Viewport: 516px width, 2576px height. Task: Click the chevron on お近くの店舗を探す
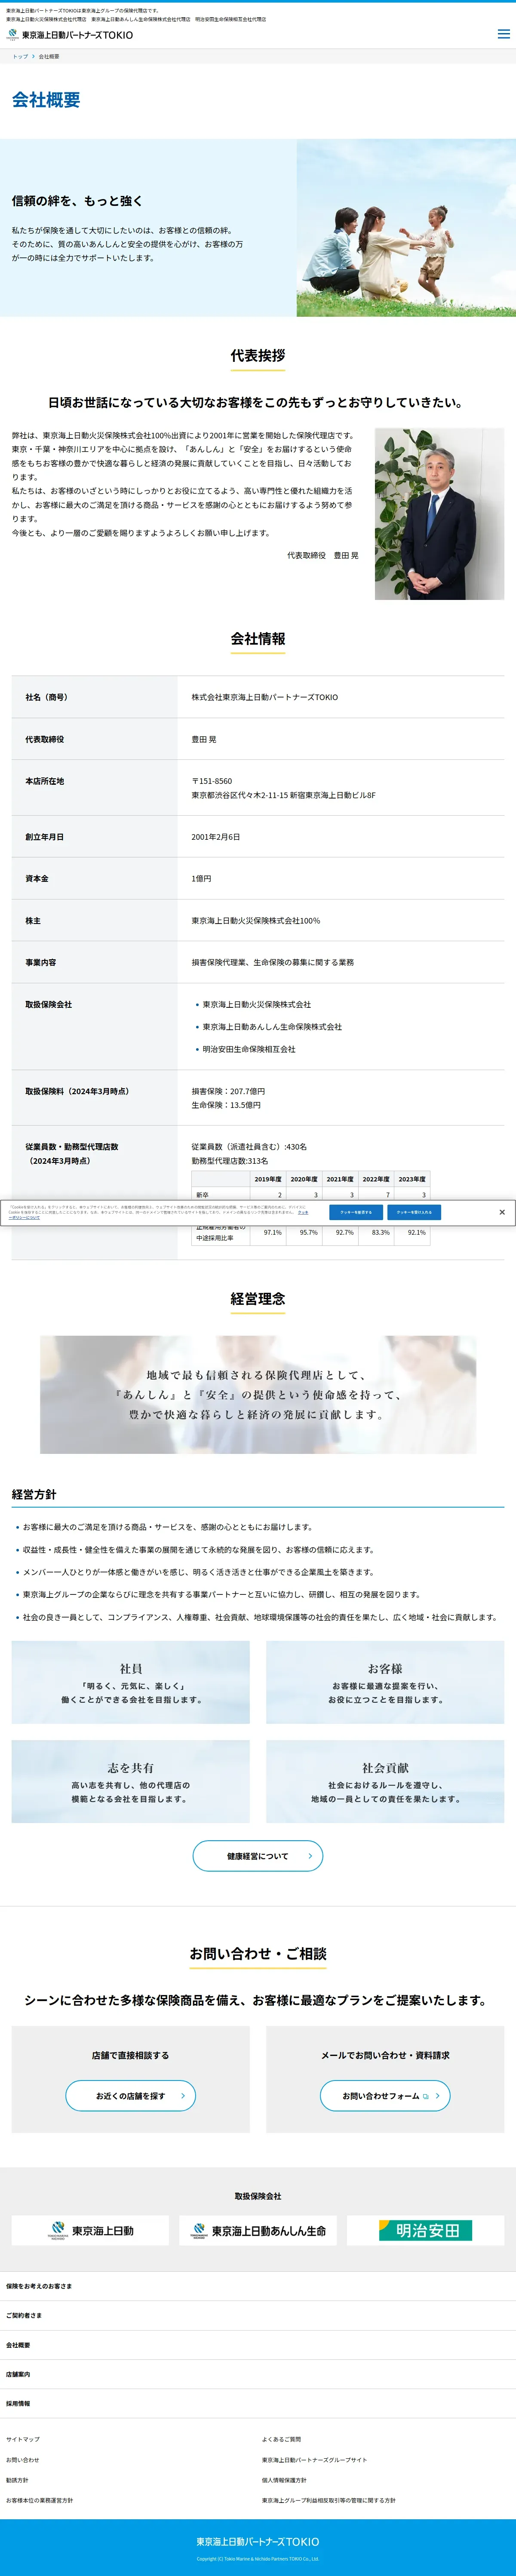(x=183, y=2096)
